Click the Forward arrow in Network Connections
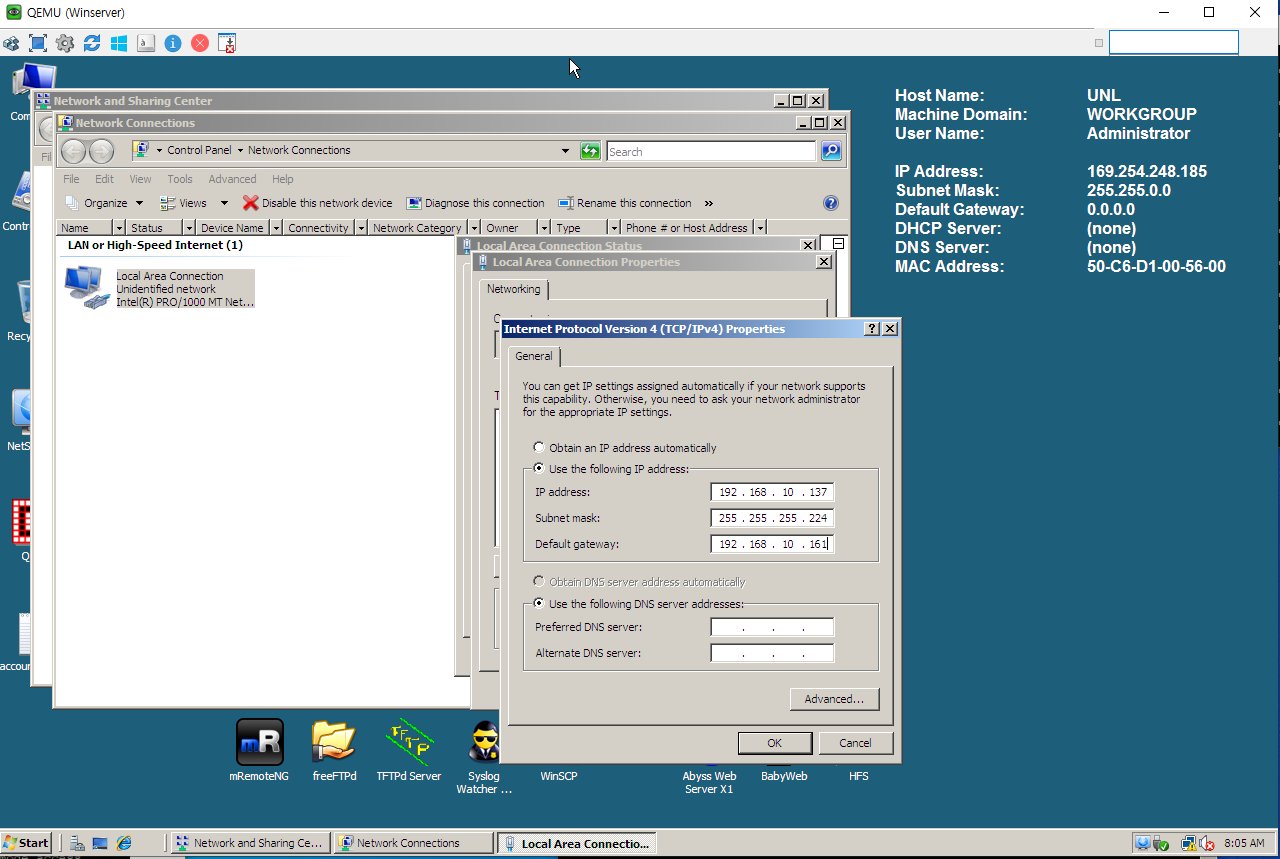 coord(102,151)
